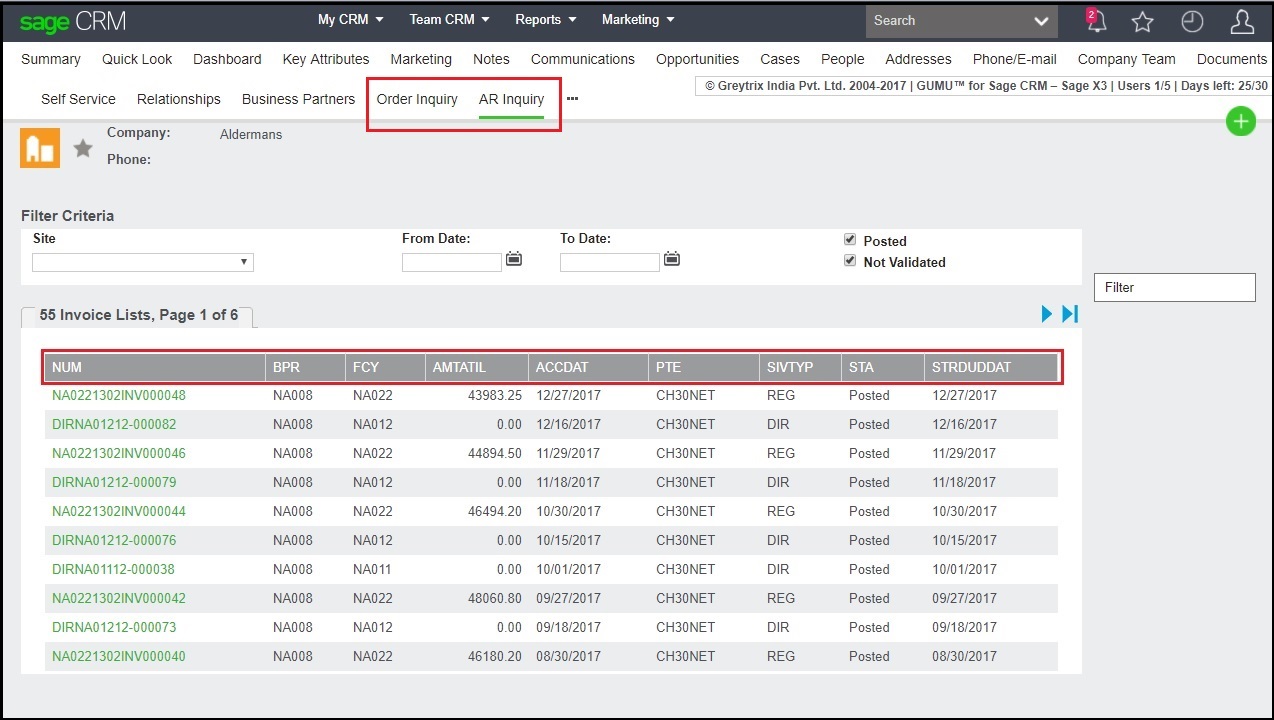Open the Self Service tab

point(78,99)
